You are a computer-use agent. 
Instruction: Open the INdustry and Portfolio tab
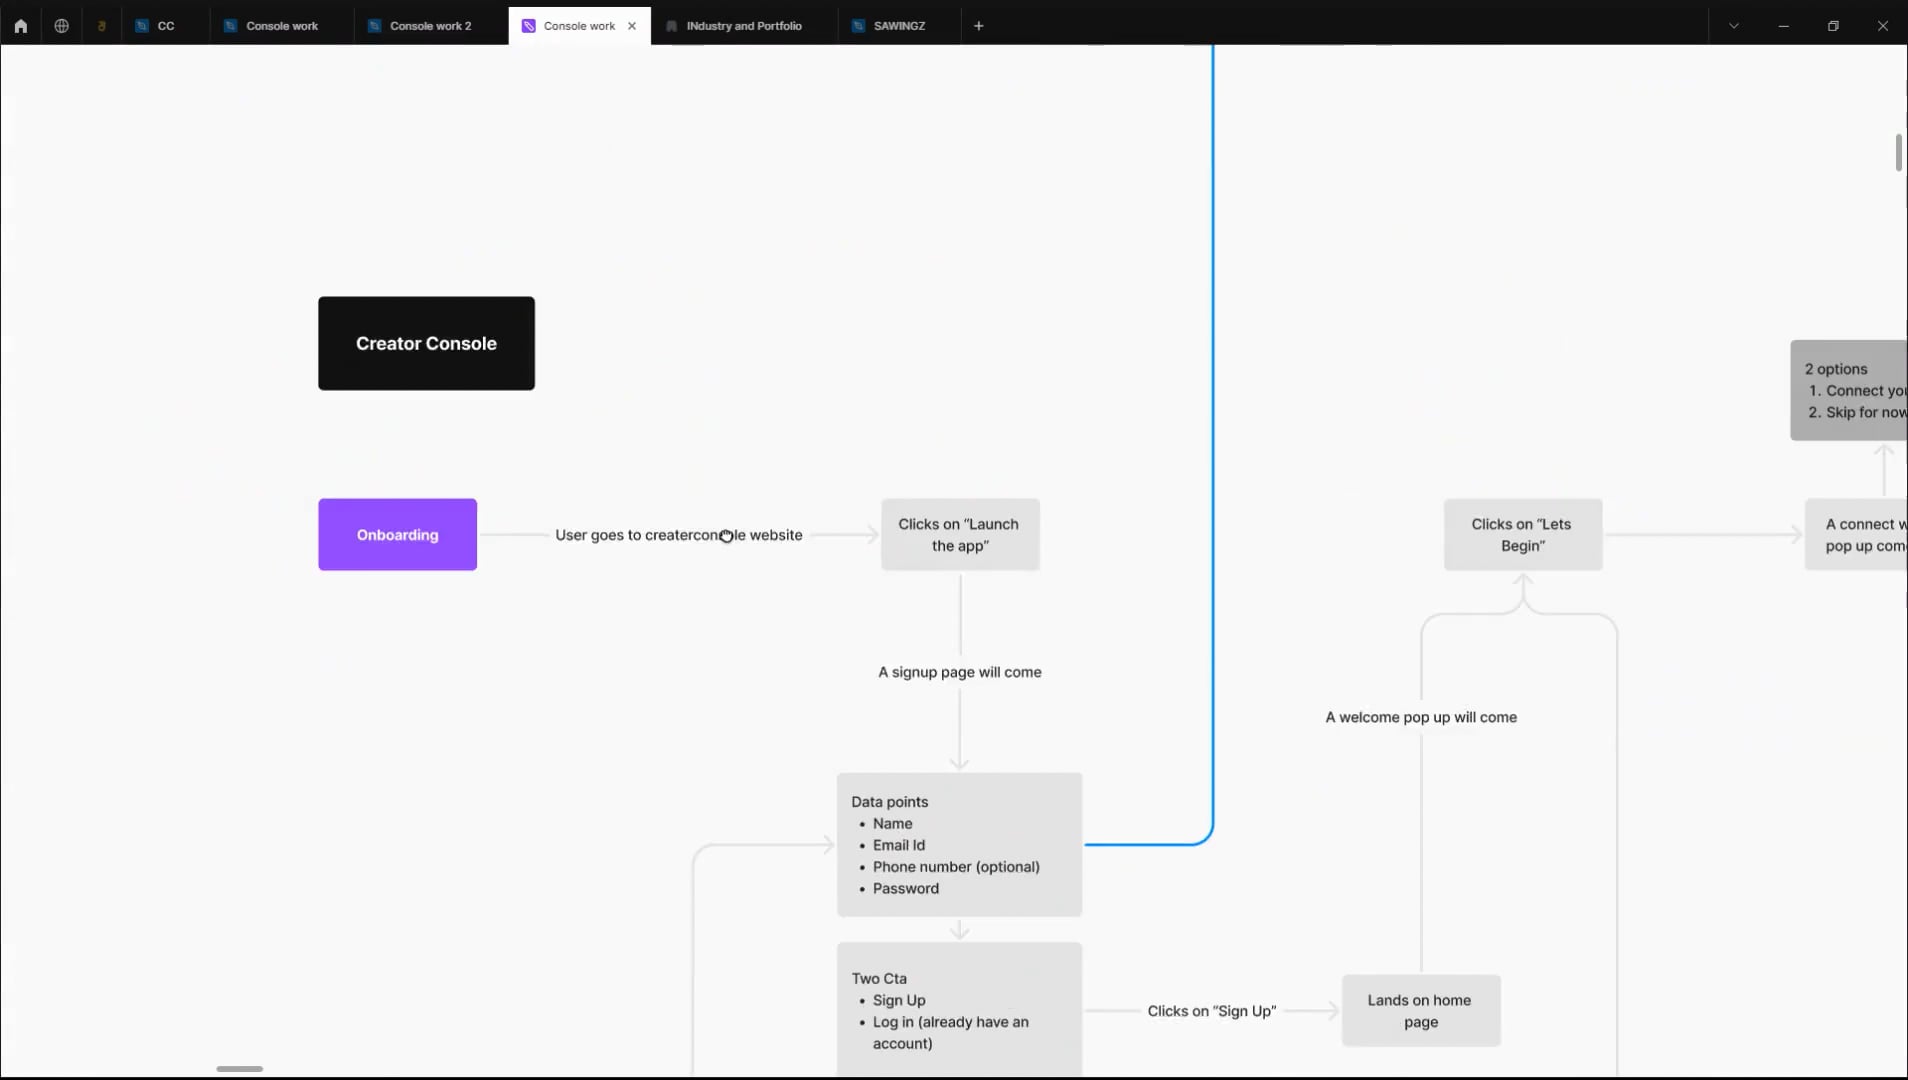pyautogui.click(x=742, y=25)
